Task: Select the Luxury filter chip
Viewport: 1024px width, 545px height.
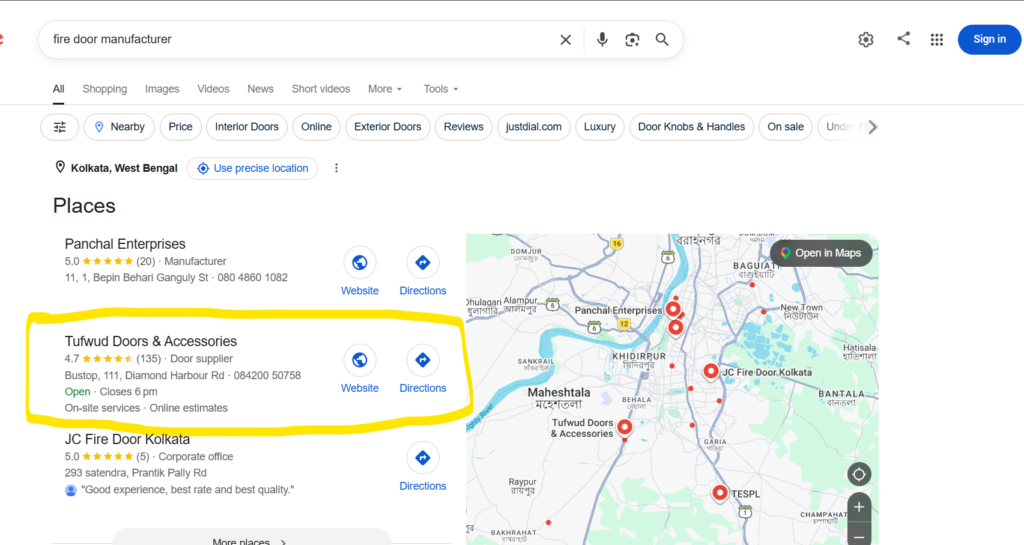Action: click(600, 127)
